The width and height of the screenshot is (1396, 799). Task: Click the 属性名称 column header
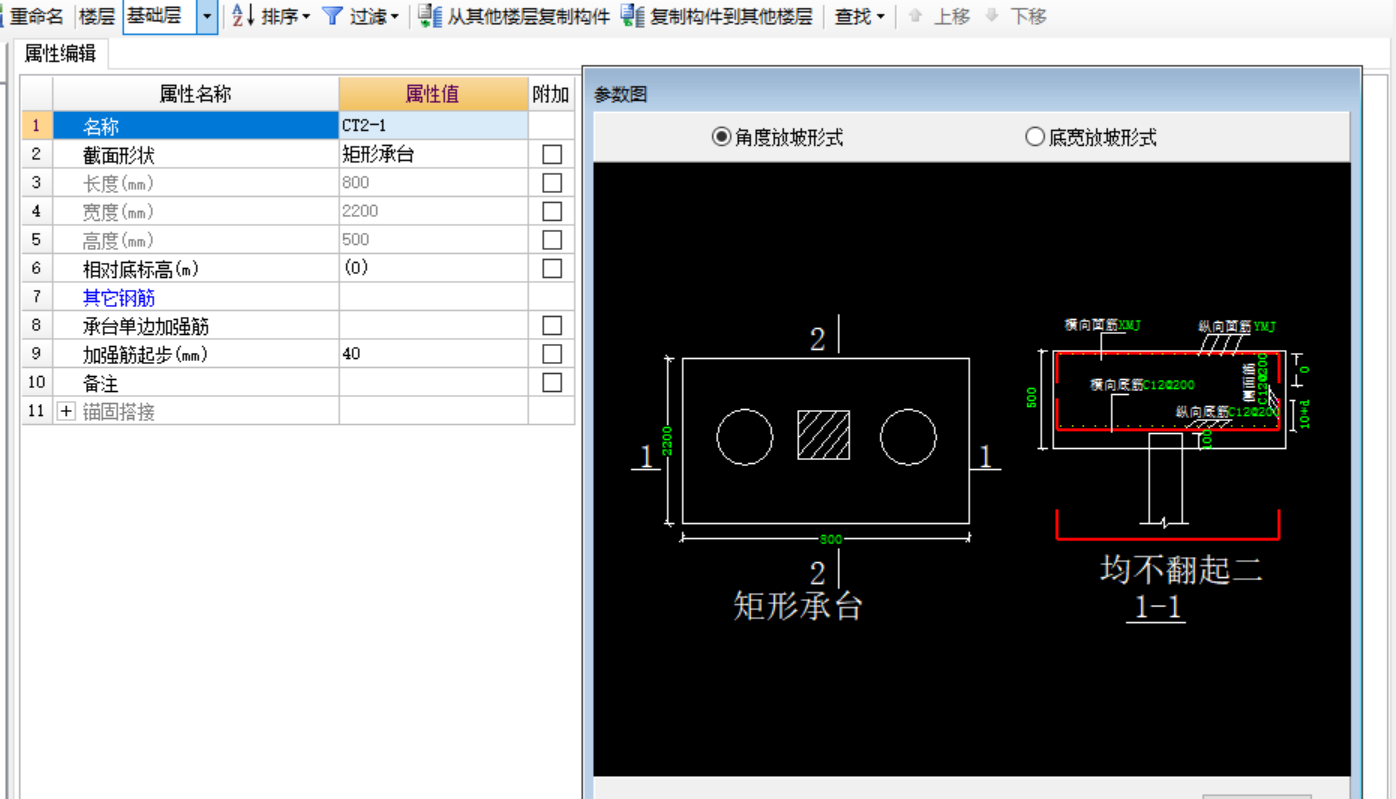click(x=195, y=94)
